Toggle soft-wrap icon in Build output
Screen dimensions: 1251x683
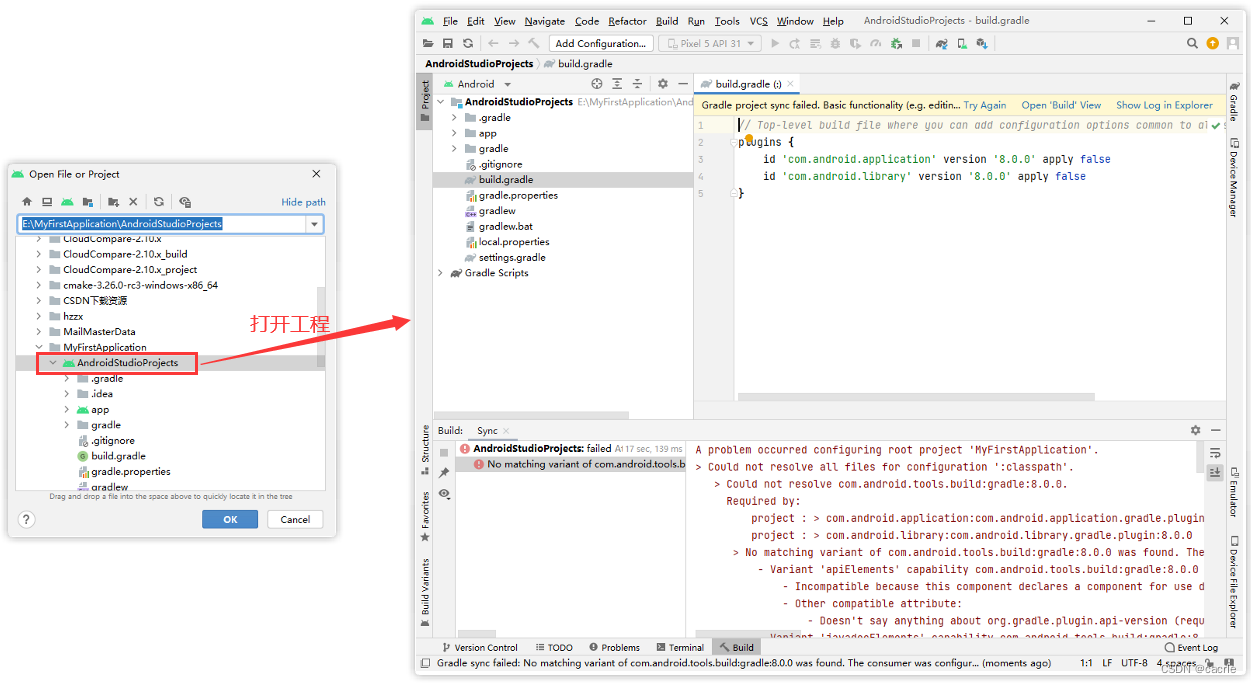1215,453
